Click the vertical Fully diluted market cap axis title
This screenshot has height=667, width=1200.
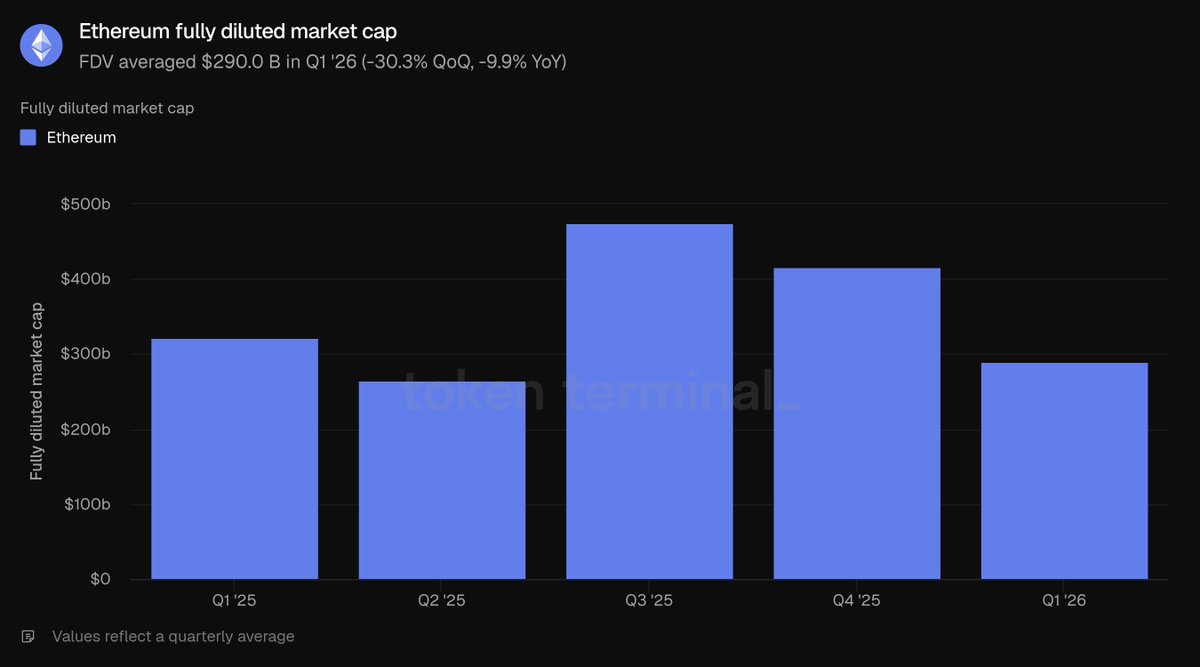[37, 391]
